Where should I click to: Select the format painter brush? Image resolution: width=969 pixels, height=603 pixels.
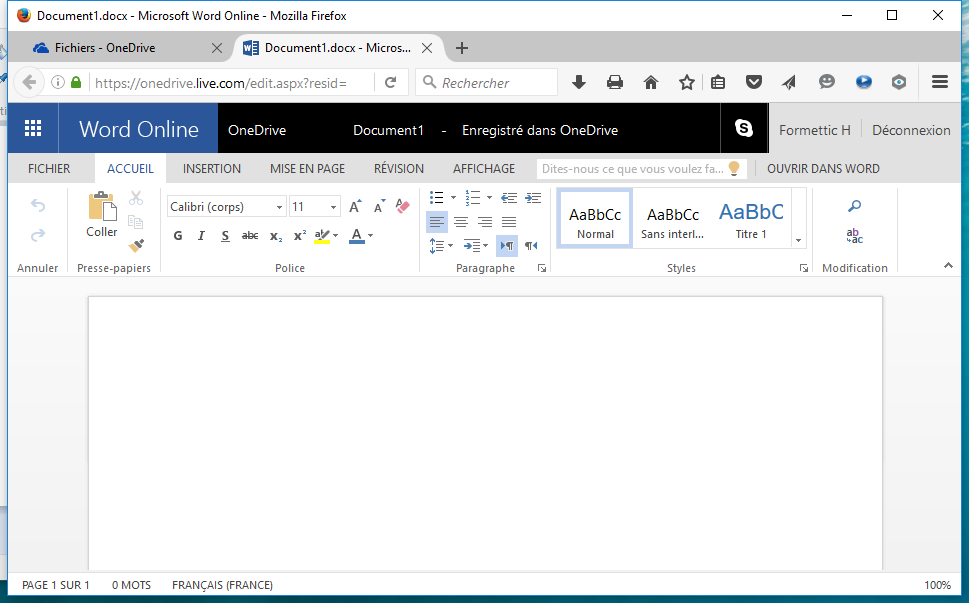[136, 245]
